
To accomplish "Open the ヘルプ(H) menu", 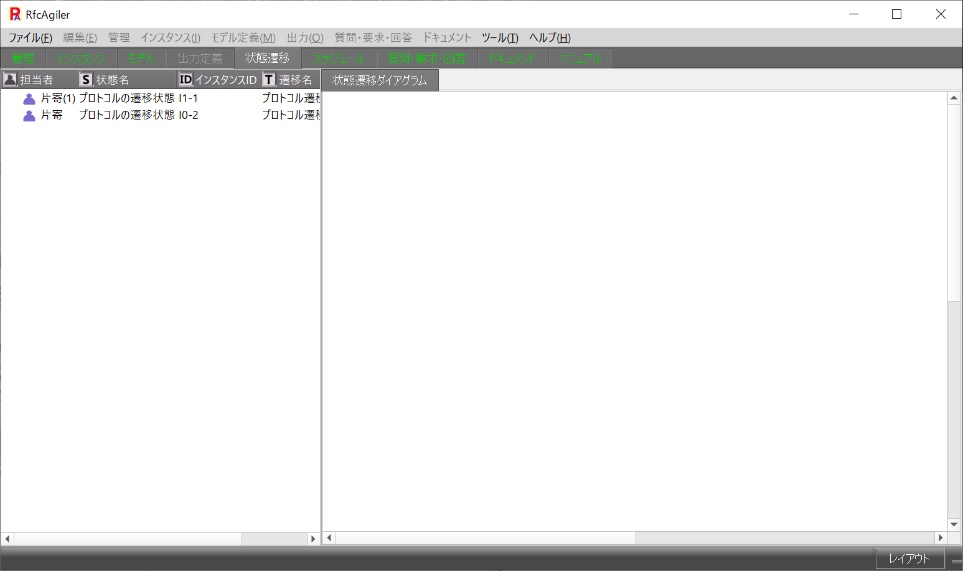I will 550,37.
